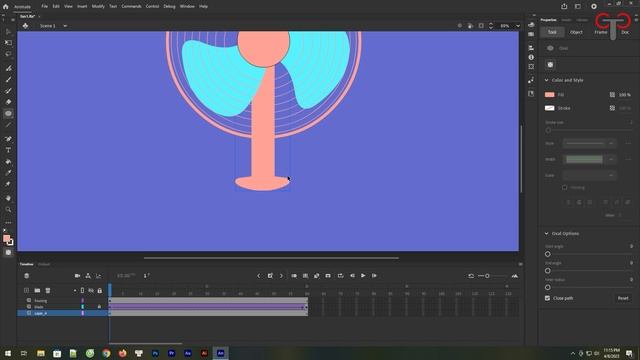Select the Line tool
This screenshot has height=360, width=640.
(8, 125)
